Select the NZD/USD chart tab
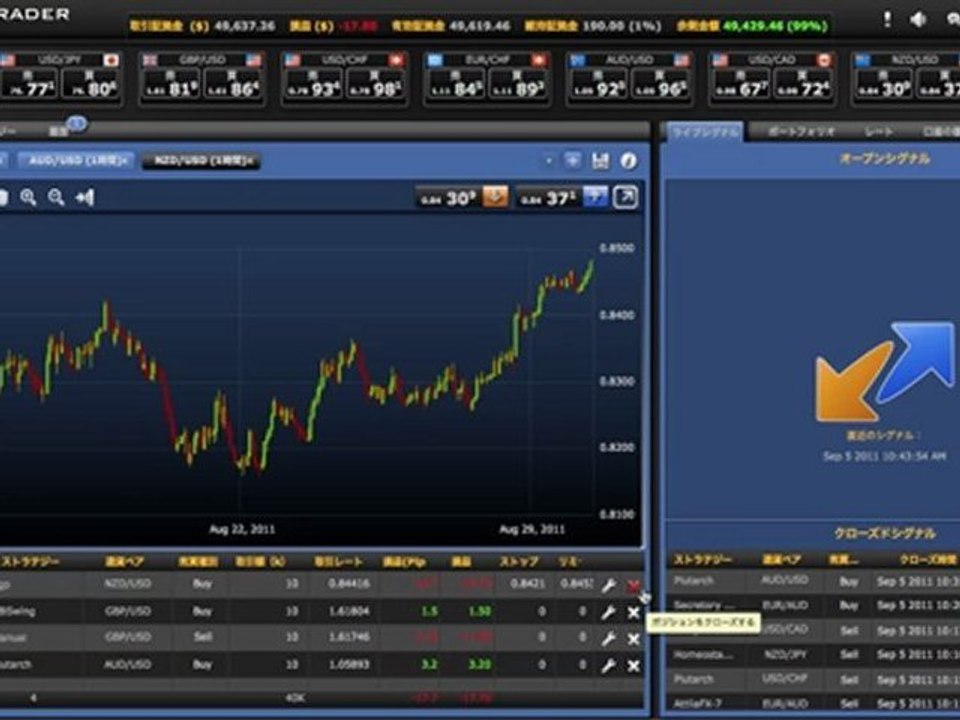Viewport: 960px width, 720px height. point(201,160)
